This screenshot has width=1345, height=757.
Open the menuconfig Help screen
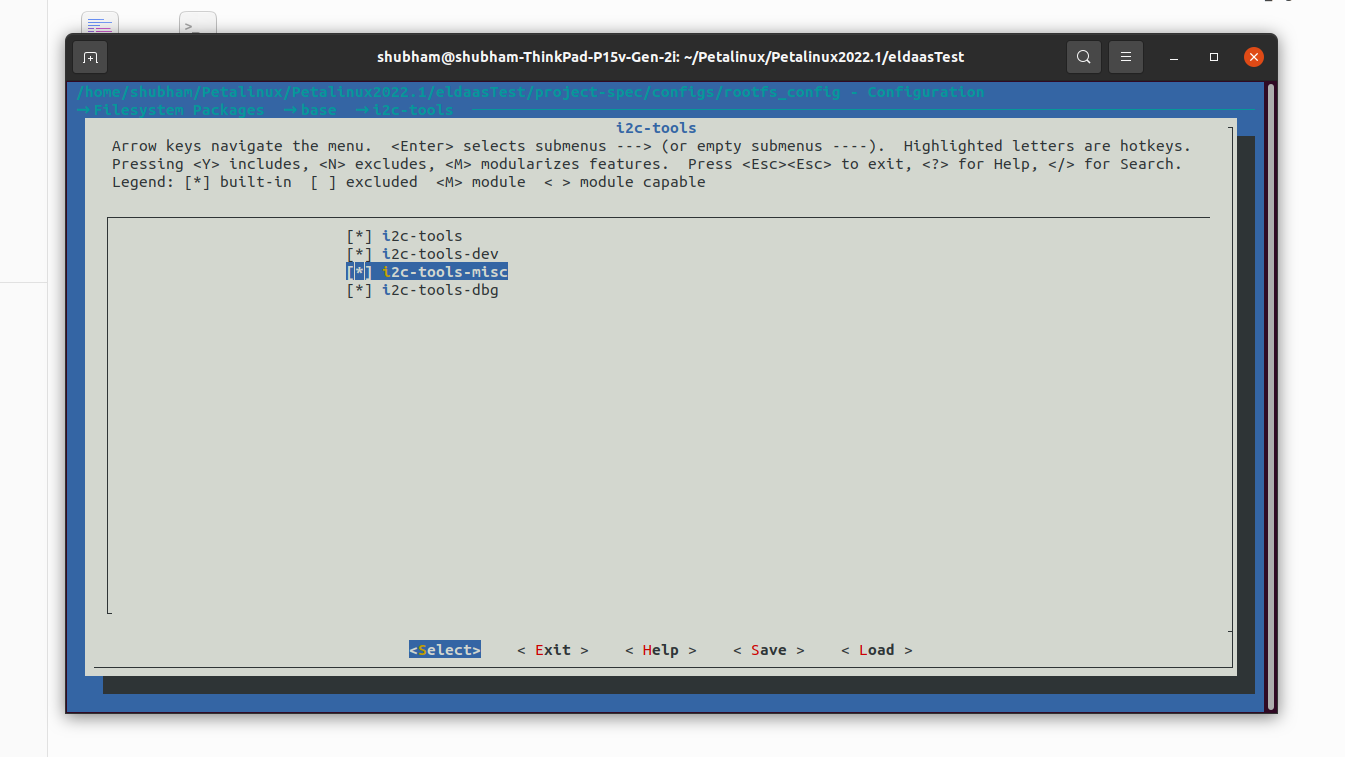click(660, 649)
